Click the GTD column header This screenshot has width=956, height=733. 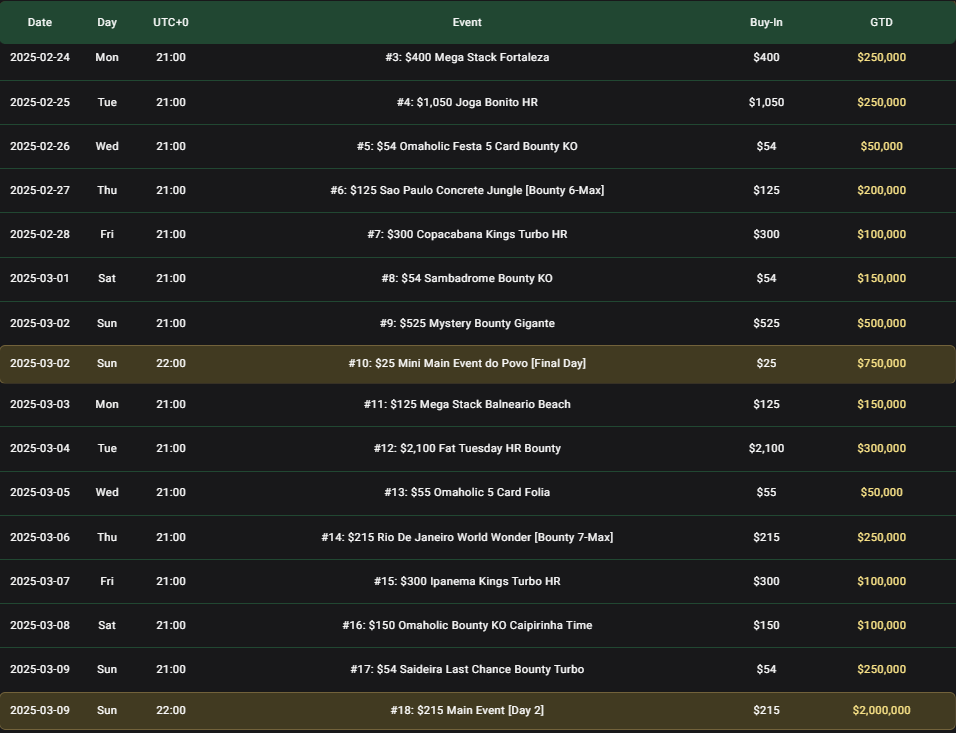pos(882,22)
